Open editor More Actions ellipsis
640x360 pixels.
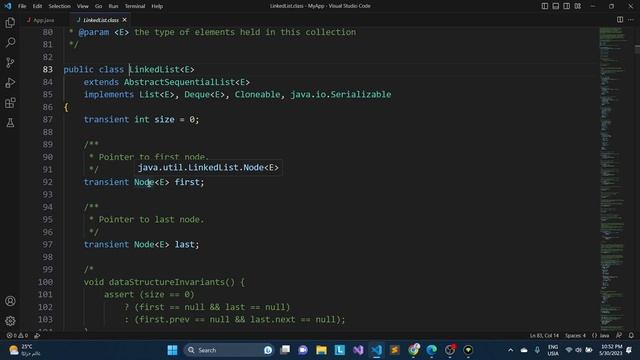click(x=631, y=20)
